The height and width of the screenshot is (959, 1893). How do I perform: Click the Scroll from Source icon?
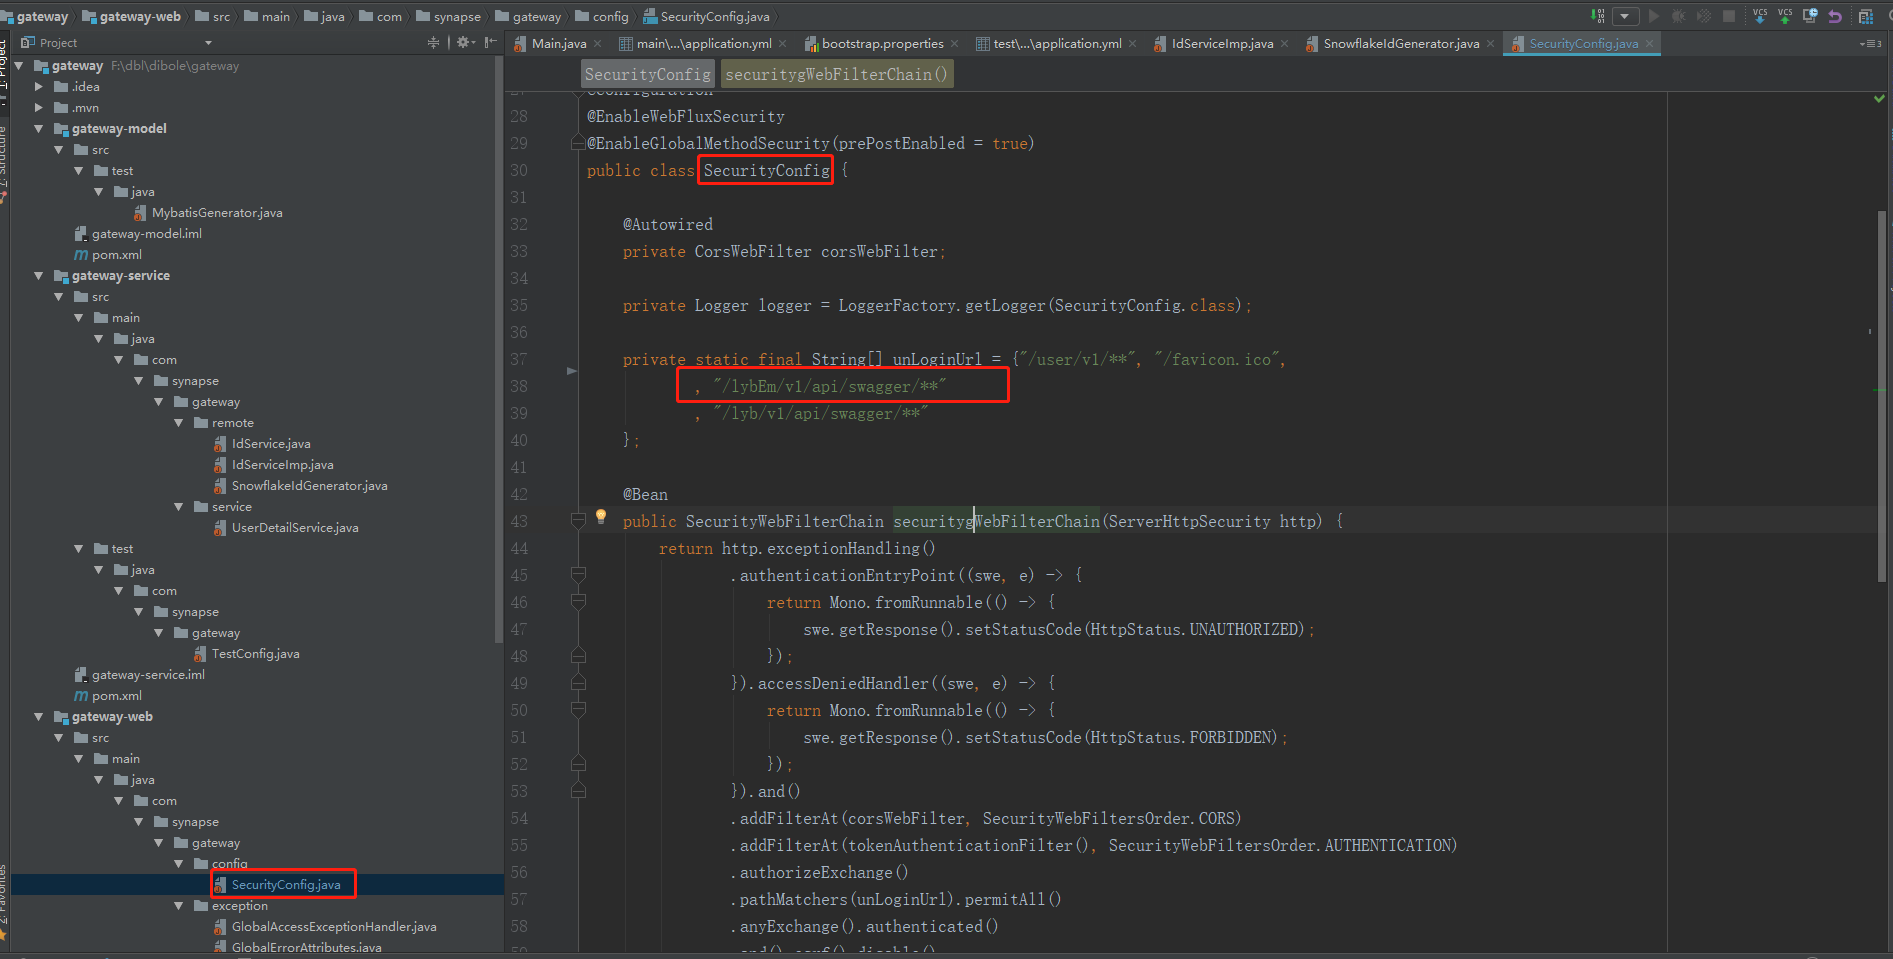tap(433, 42)
